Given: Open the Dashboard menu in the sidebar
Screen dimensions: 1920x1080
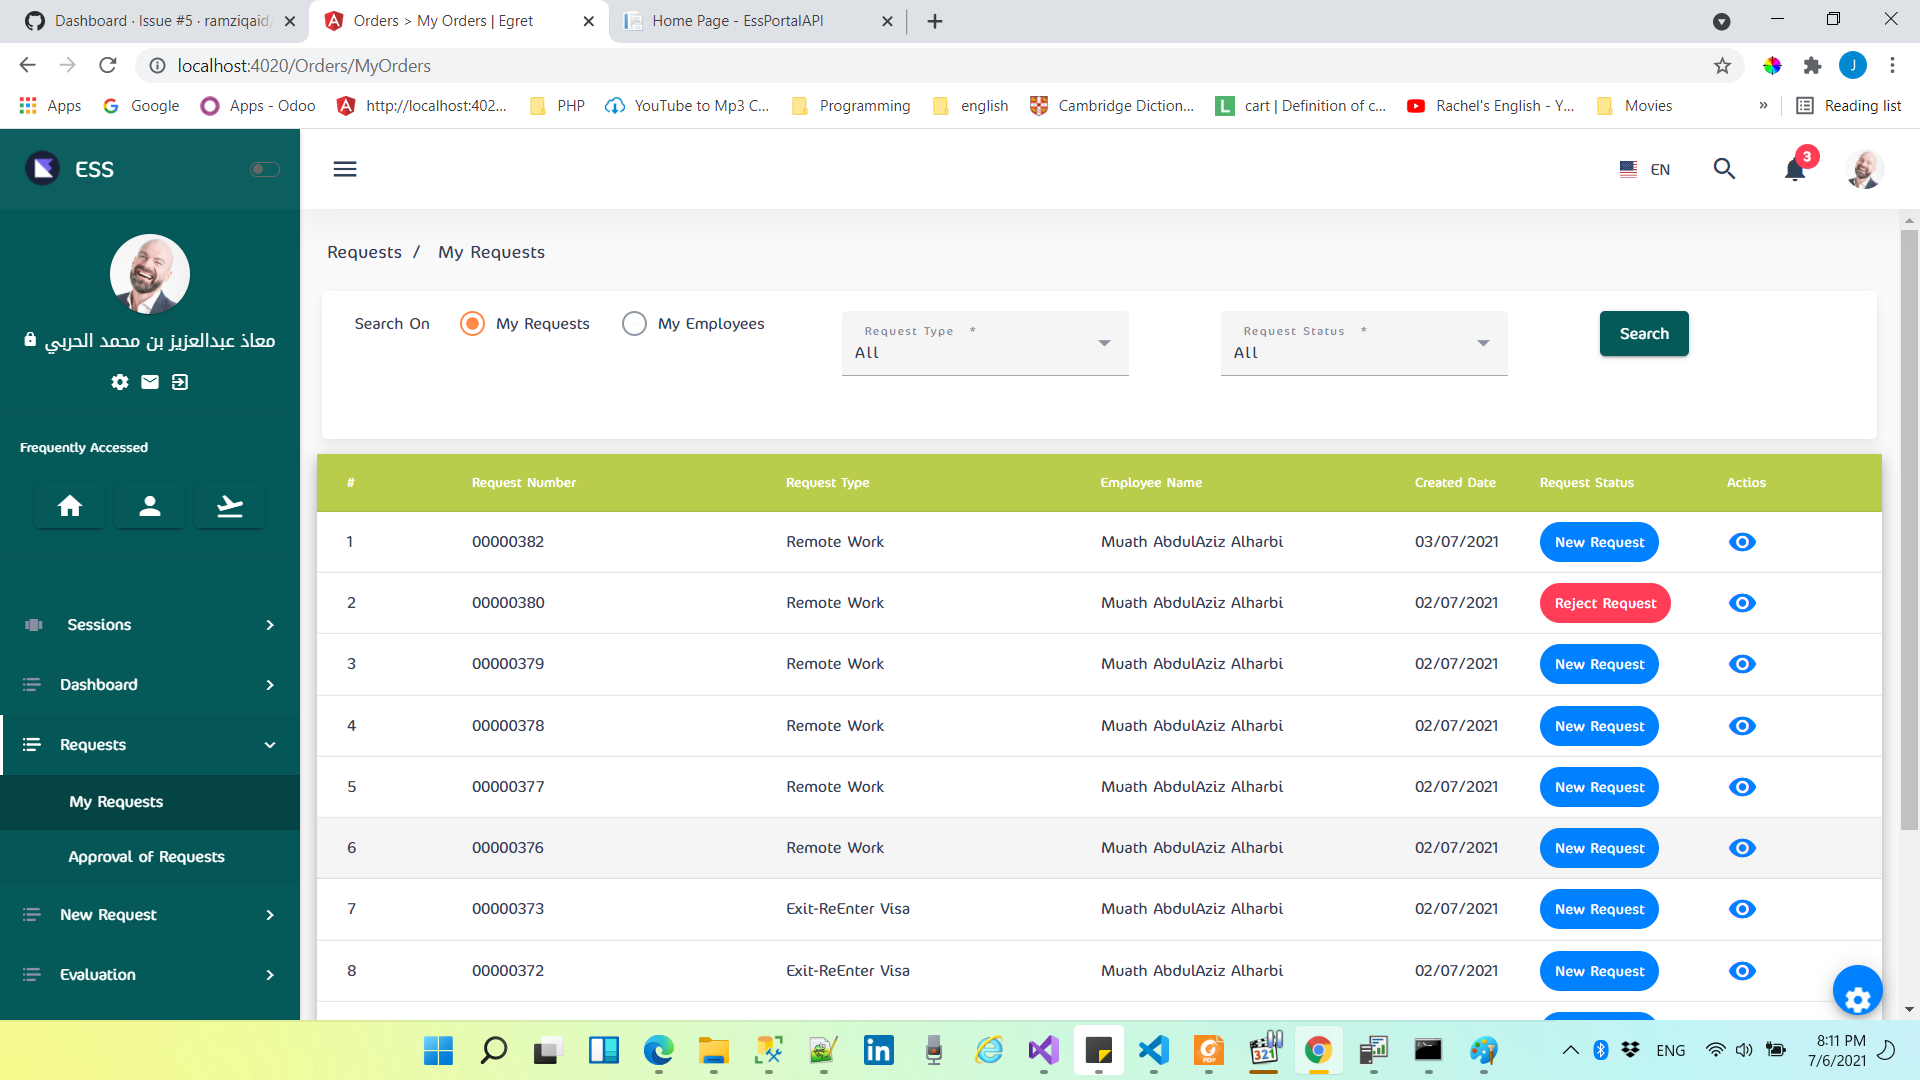Looking at the screenshot, I should (x=98, y=684).
